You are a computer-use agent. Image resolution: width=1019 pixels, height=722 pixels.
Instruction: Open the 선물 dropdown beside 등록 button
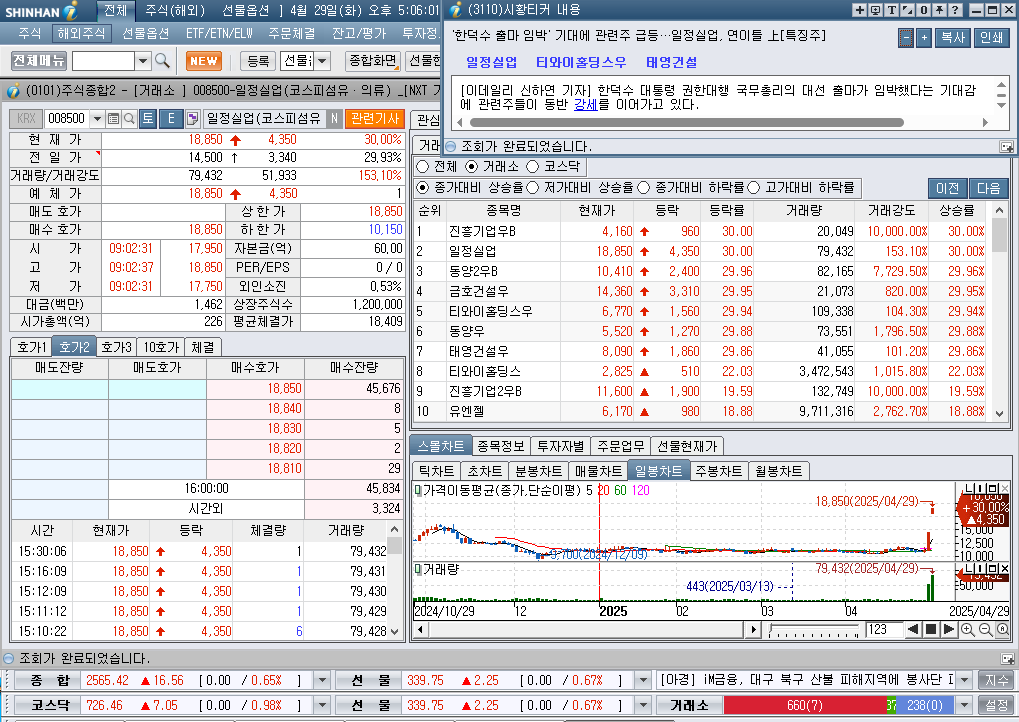(x=322, y=61)
